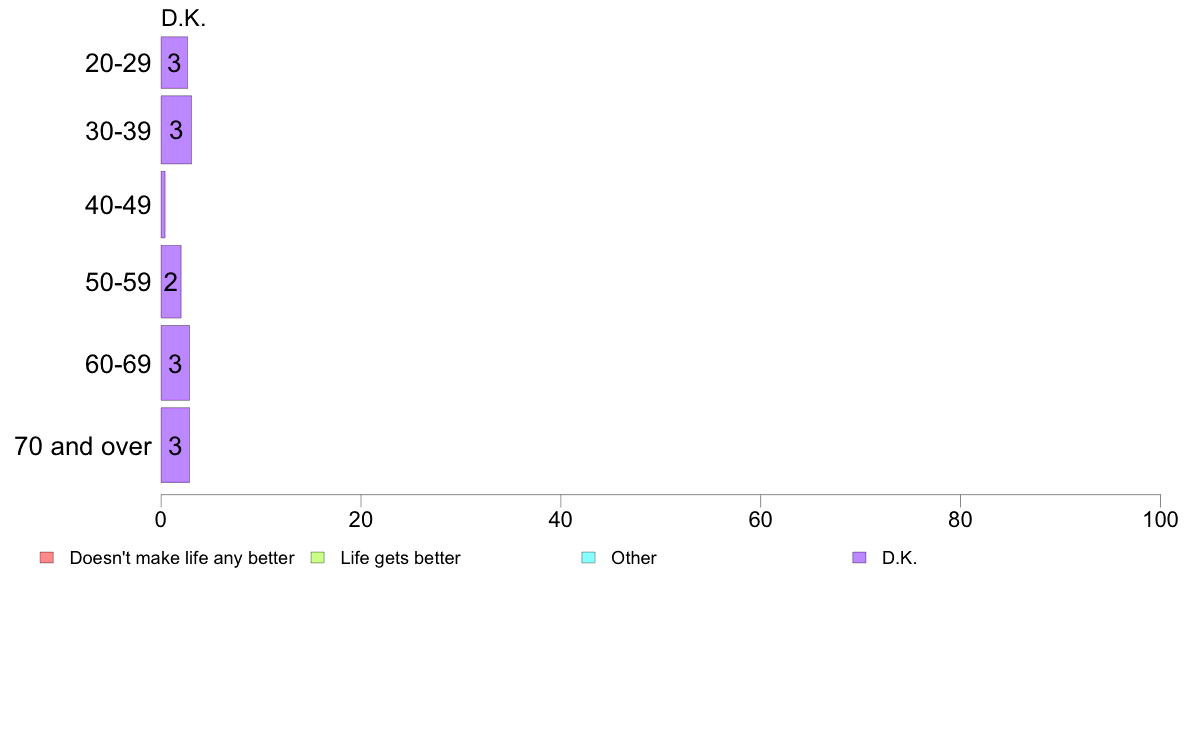Select the 50-59 bar labeled 2

170,282
